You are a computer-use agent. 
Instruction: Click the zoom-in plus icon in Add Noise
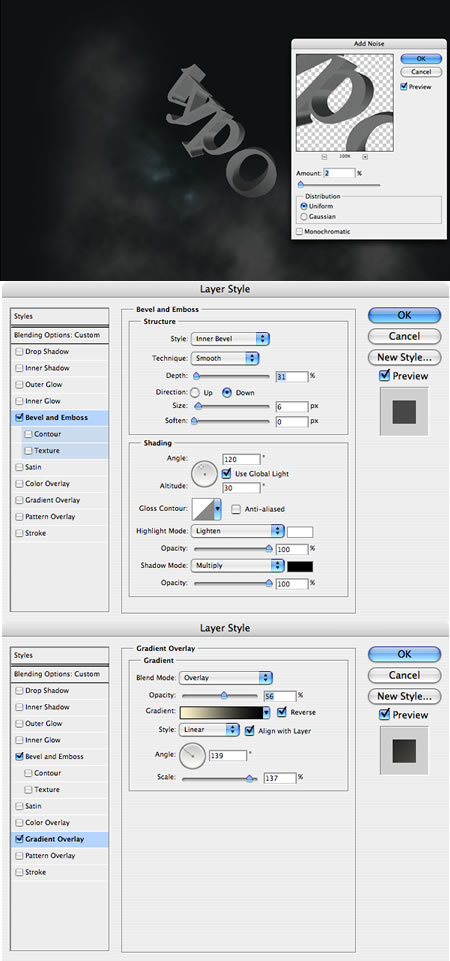pos(365,157)
